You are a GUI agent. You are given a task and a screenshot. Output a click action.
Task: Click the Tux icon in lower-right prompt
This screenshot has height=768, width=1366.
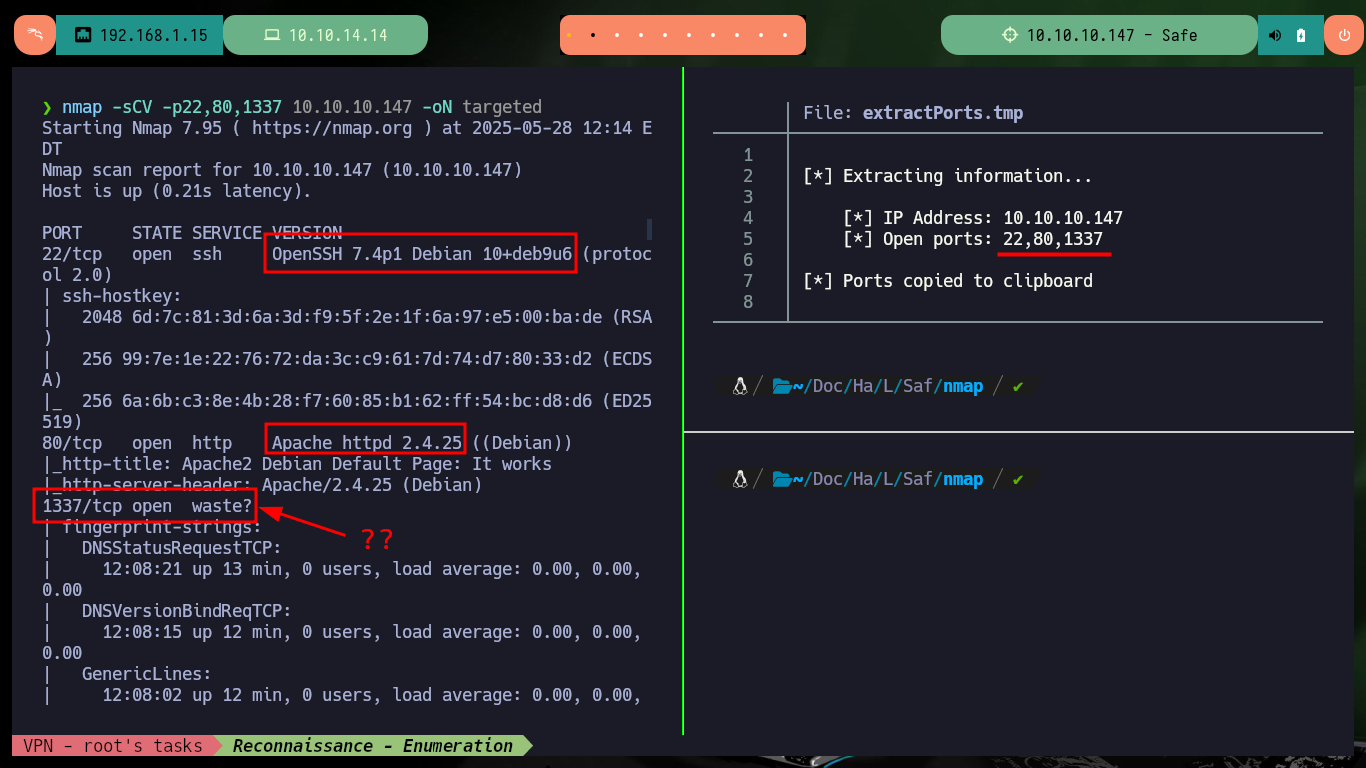(740, 479)
